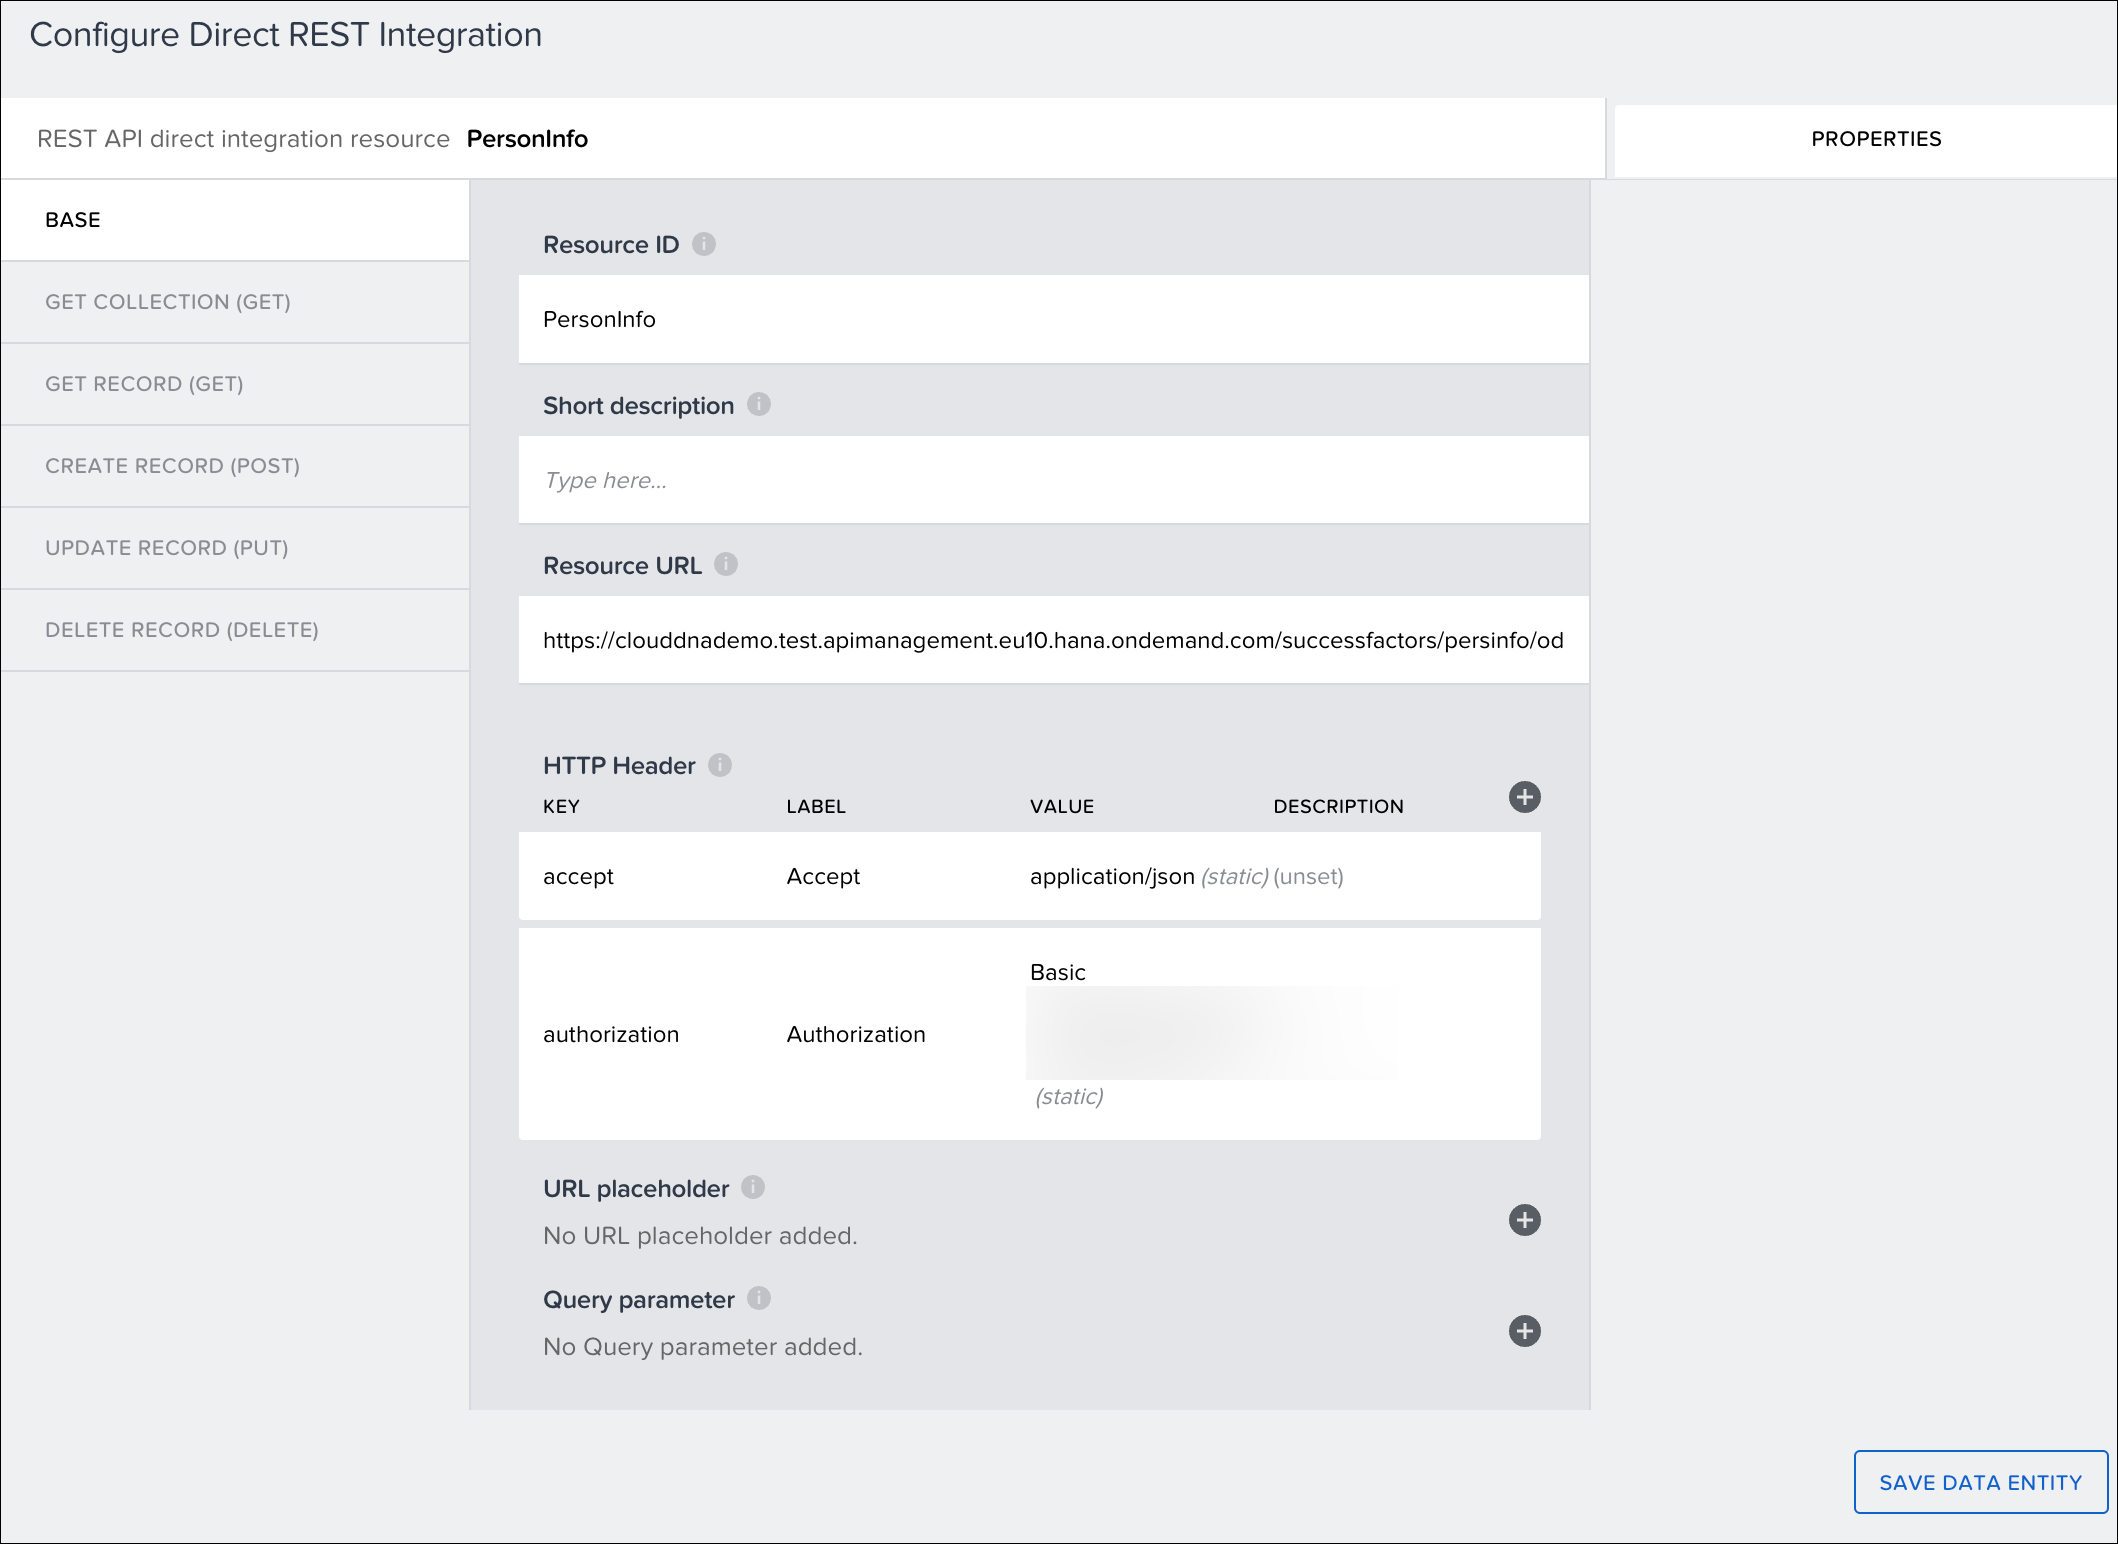Focus the Short description input field
2118x1544 pixels.
pos(1053,480)
